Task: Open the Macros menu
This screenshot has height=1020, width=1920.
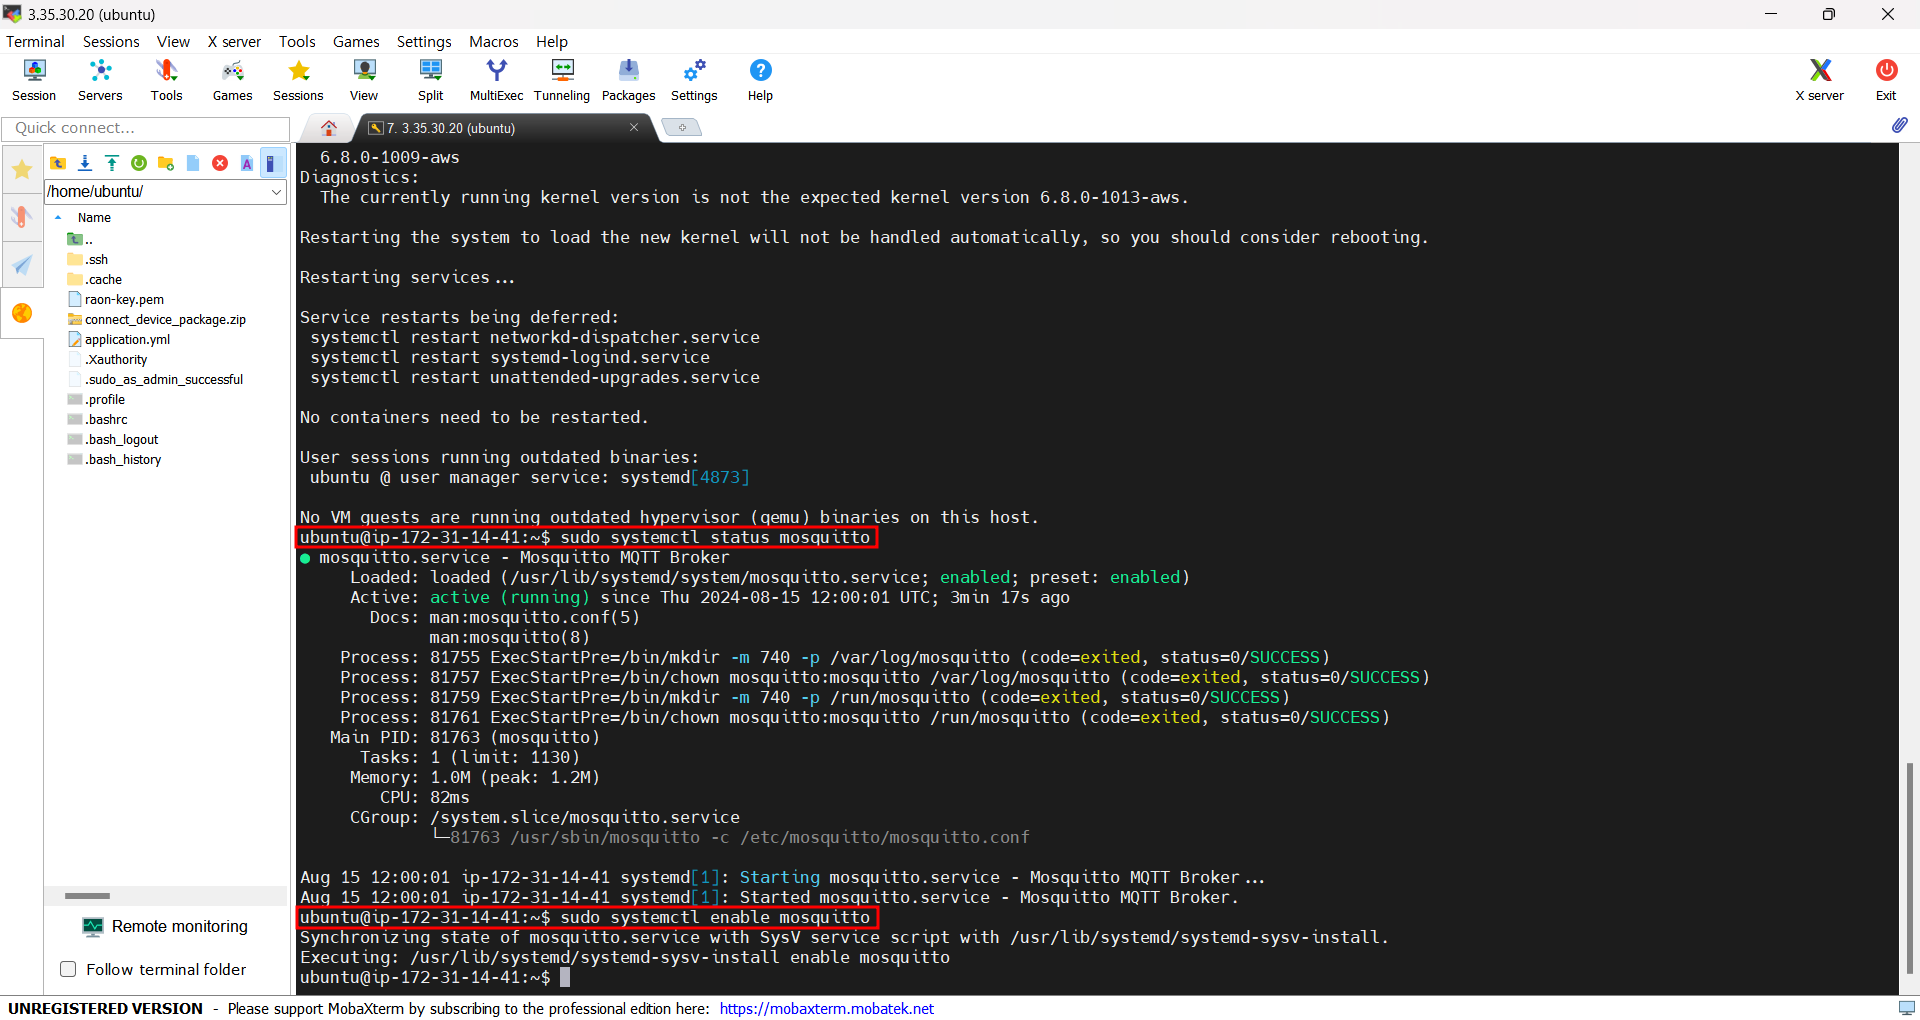Action: tap(494, 41)
